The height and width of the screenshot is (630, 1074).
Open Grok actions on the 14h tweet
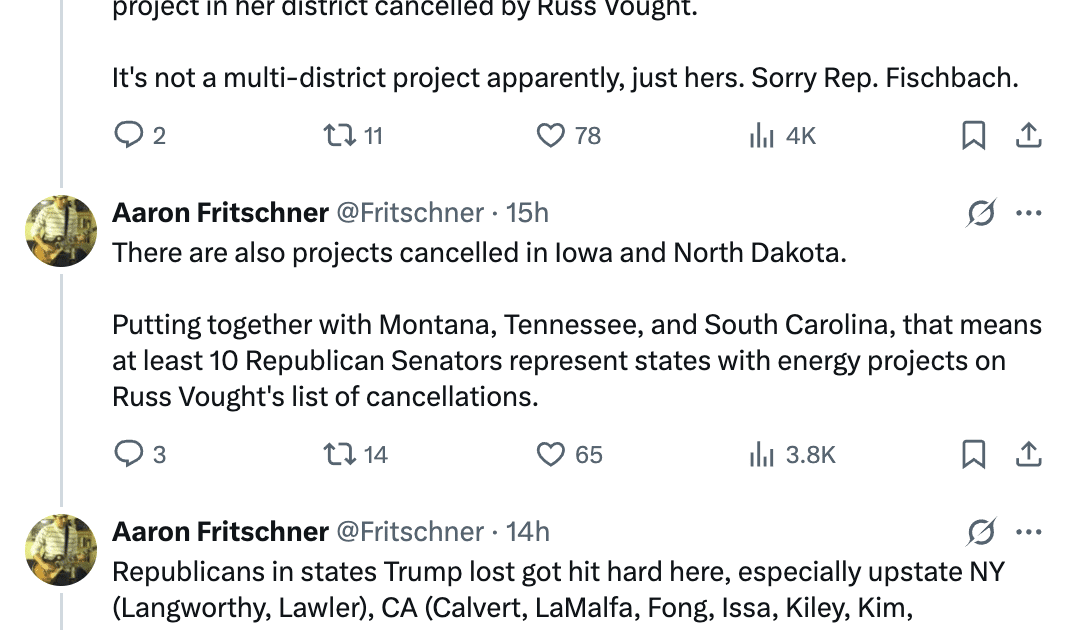981,532
